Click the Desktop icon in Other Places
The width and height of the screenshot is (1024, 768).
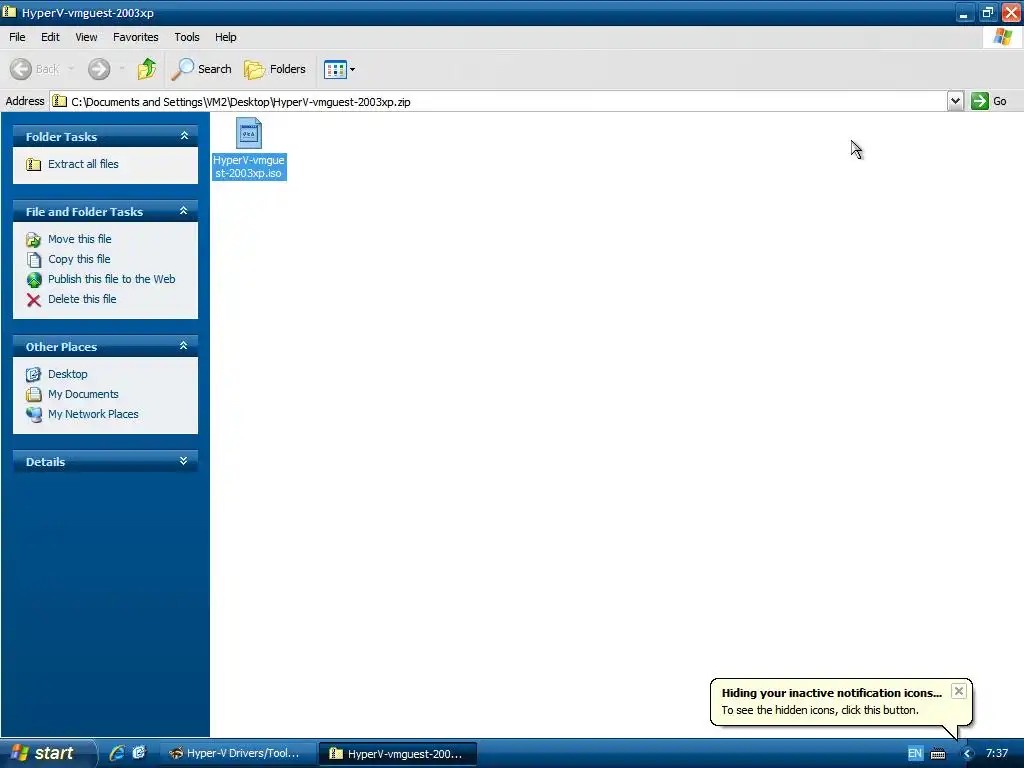(33, 374)
